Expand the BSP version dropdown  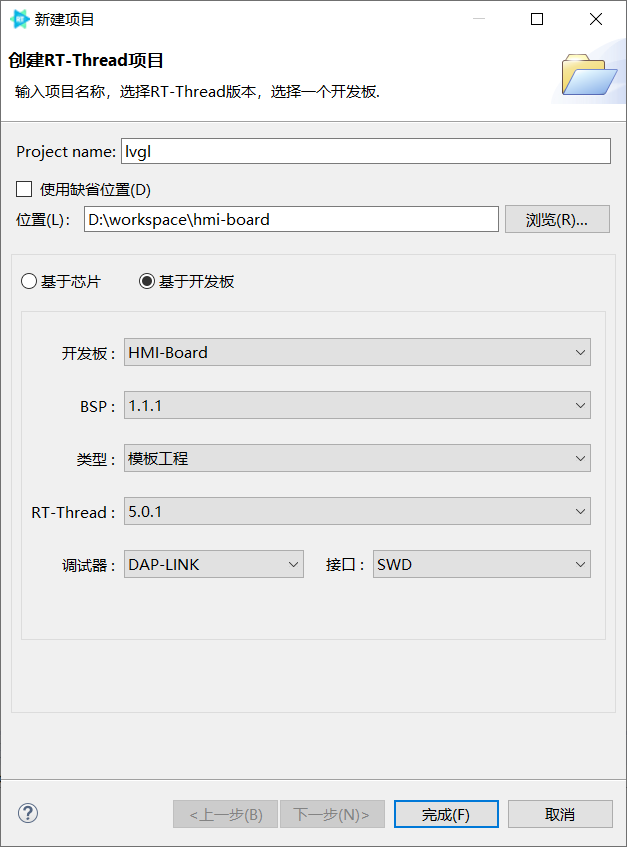357,406
